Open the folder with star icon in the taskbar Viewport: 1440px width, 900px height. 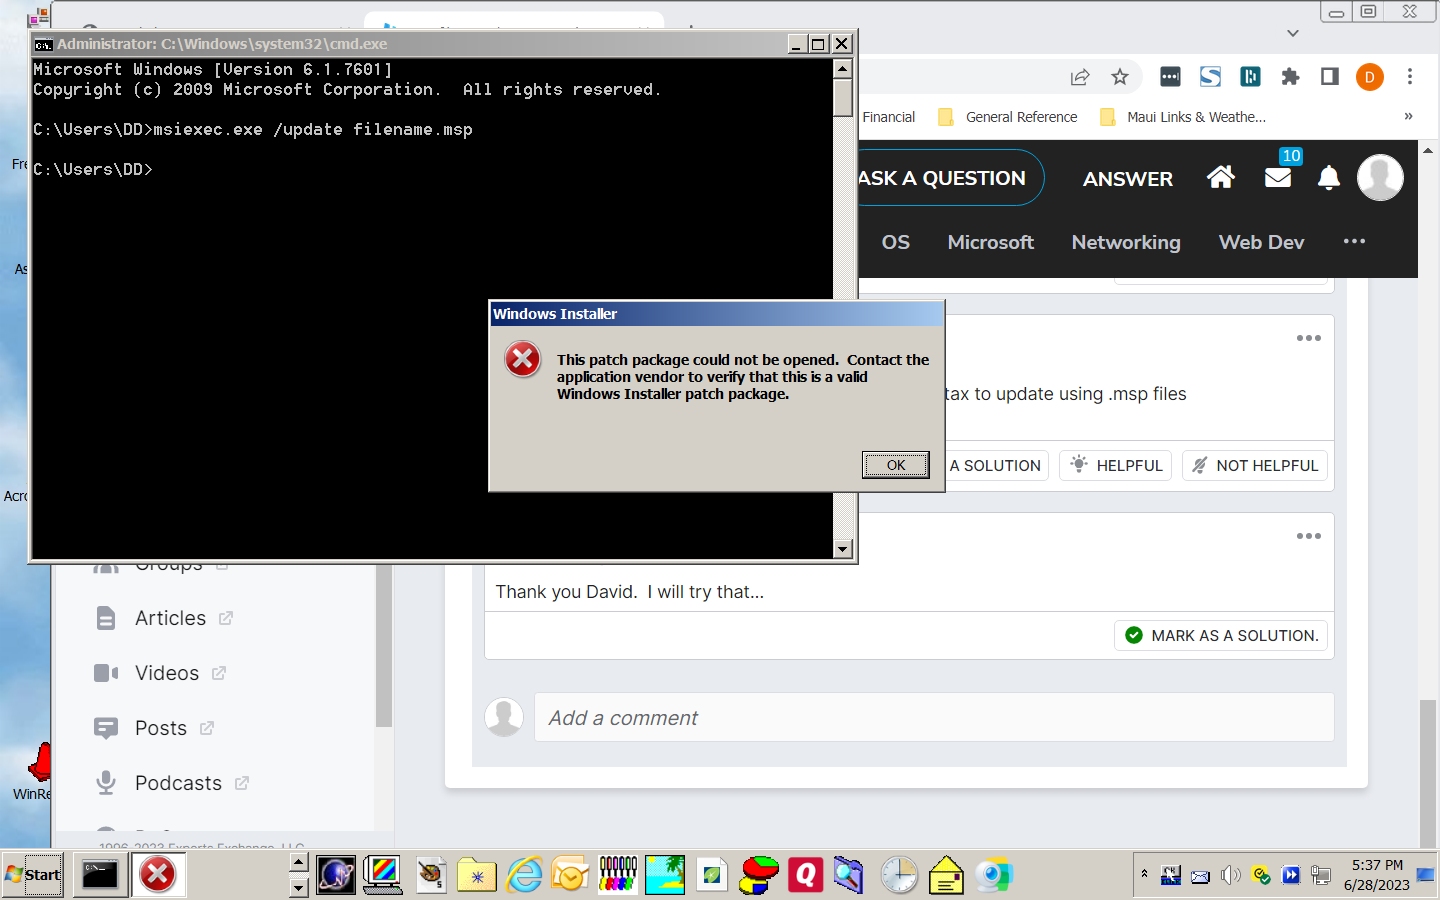coord(477,875)
